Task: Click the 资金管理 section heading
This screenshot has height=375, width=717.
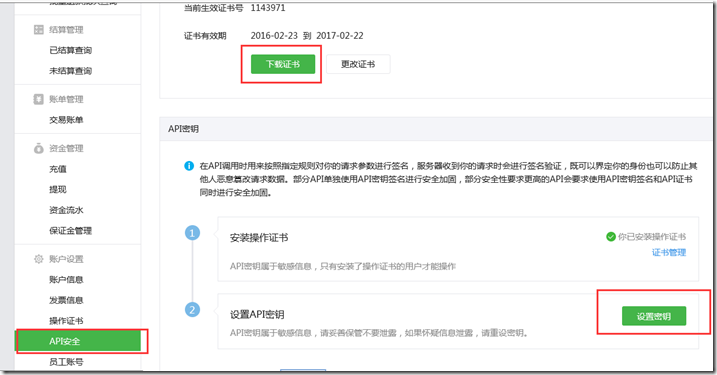Action: coord(66,148)
